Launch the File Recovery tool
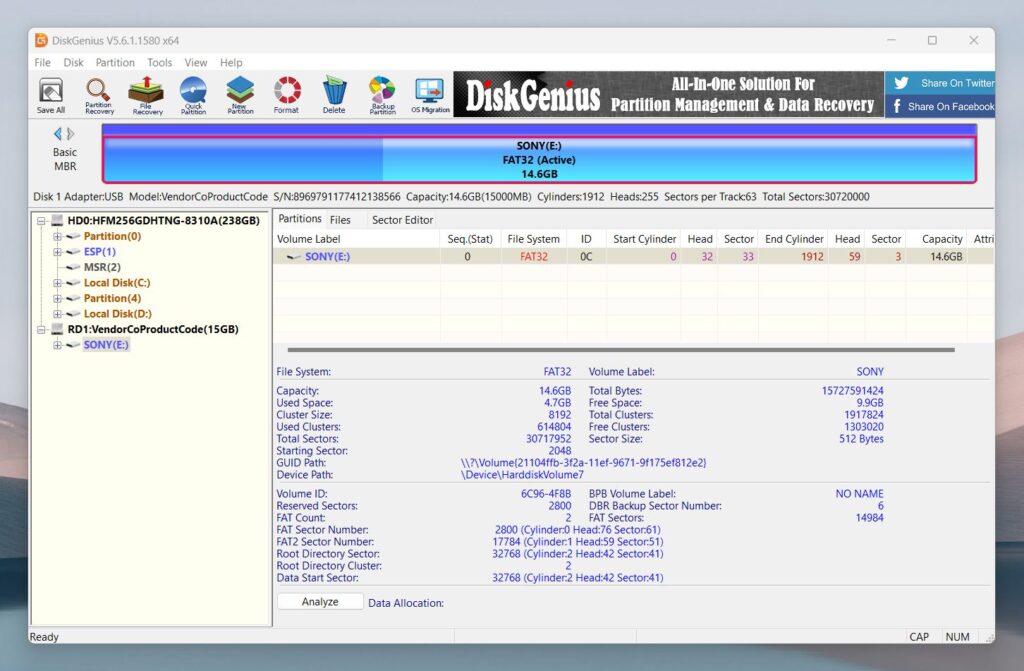 (x=146, y=94)
